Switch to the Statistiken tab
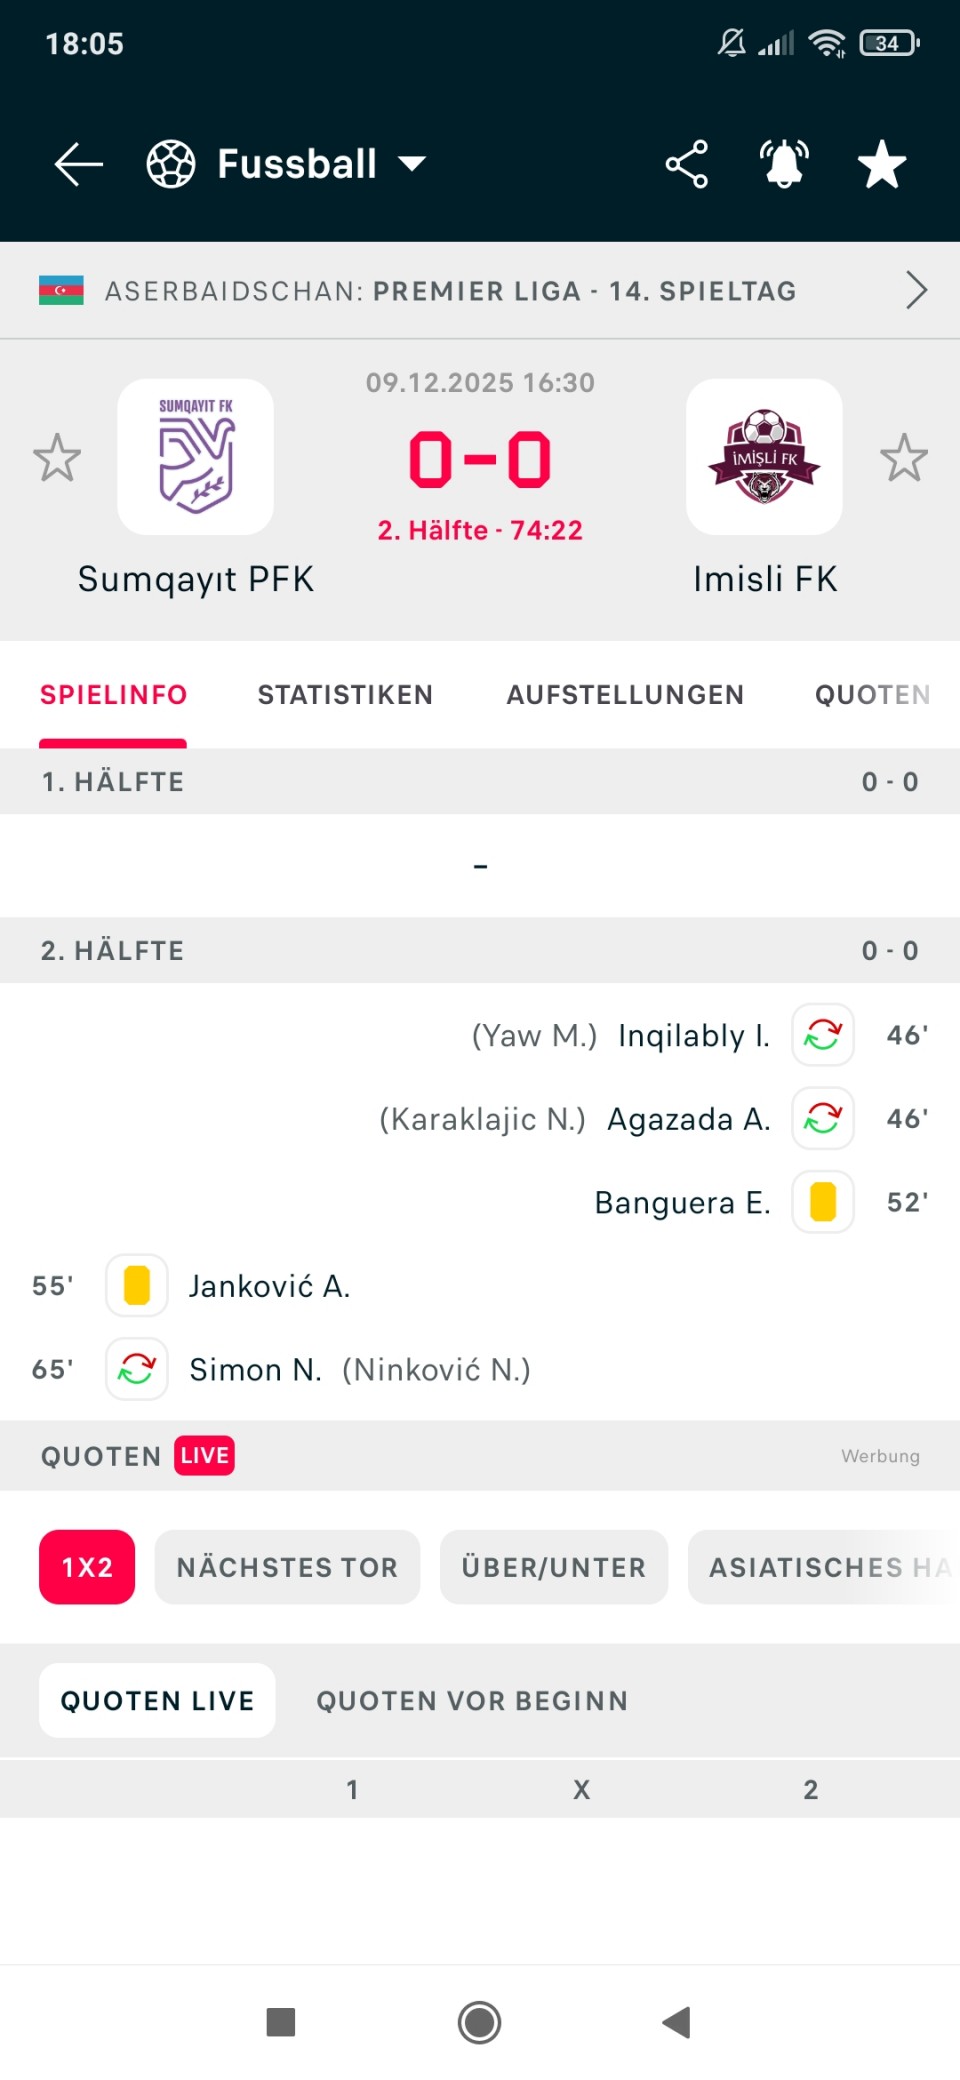The image size is (960, 2080). tap(345, 695)
